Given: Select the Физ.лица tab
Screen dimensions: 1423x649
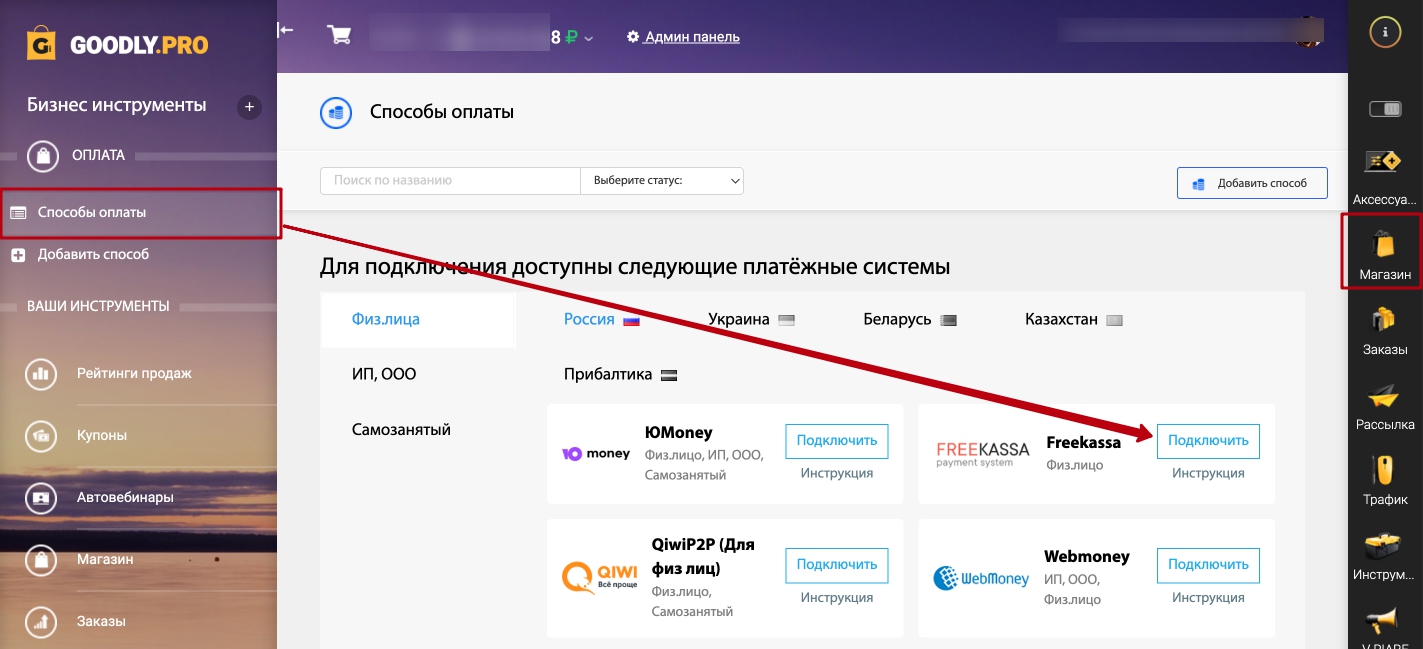Looking at the screenshot, I should [418, 320].
